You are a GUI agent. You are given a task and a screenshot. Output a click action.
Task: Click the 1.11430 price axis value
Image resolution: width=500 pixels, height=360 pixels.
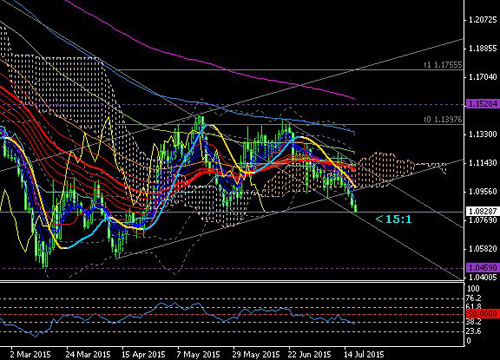pyautogui.click(x=483, y=163)
